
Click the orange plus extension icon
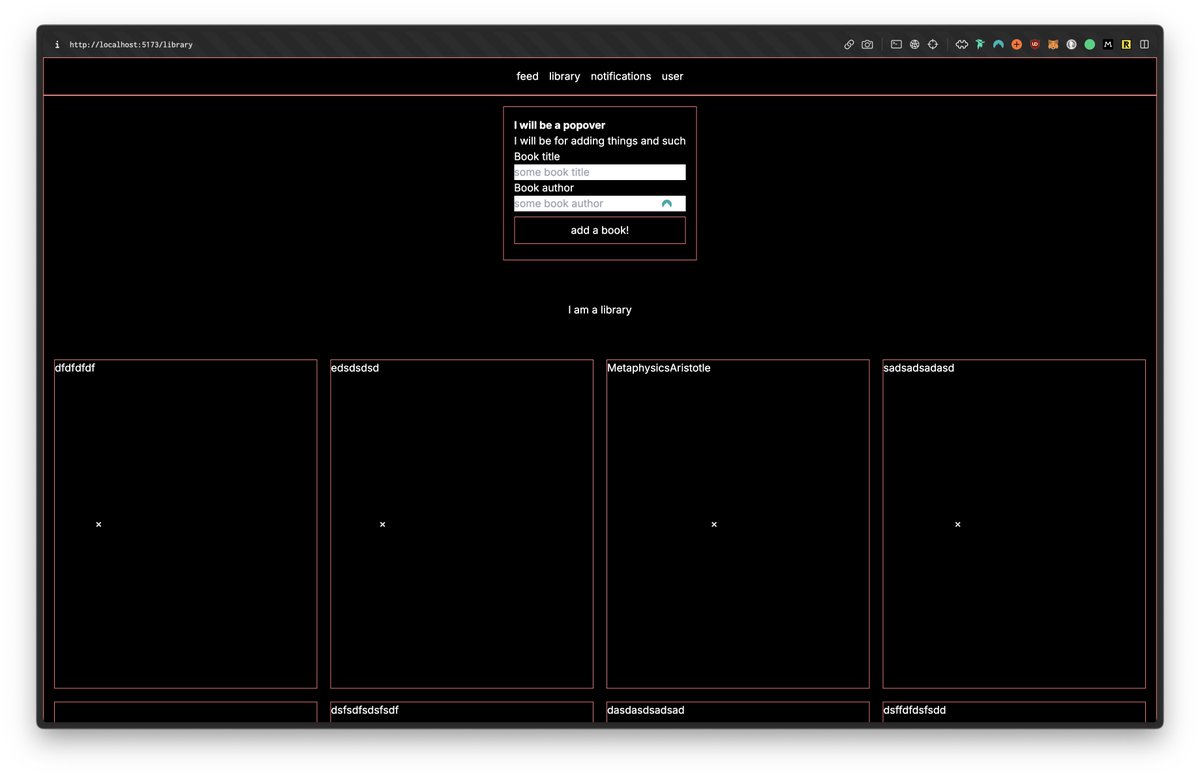pyautogui.click(x=1017, y=44)
